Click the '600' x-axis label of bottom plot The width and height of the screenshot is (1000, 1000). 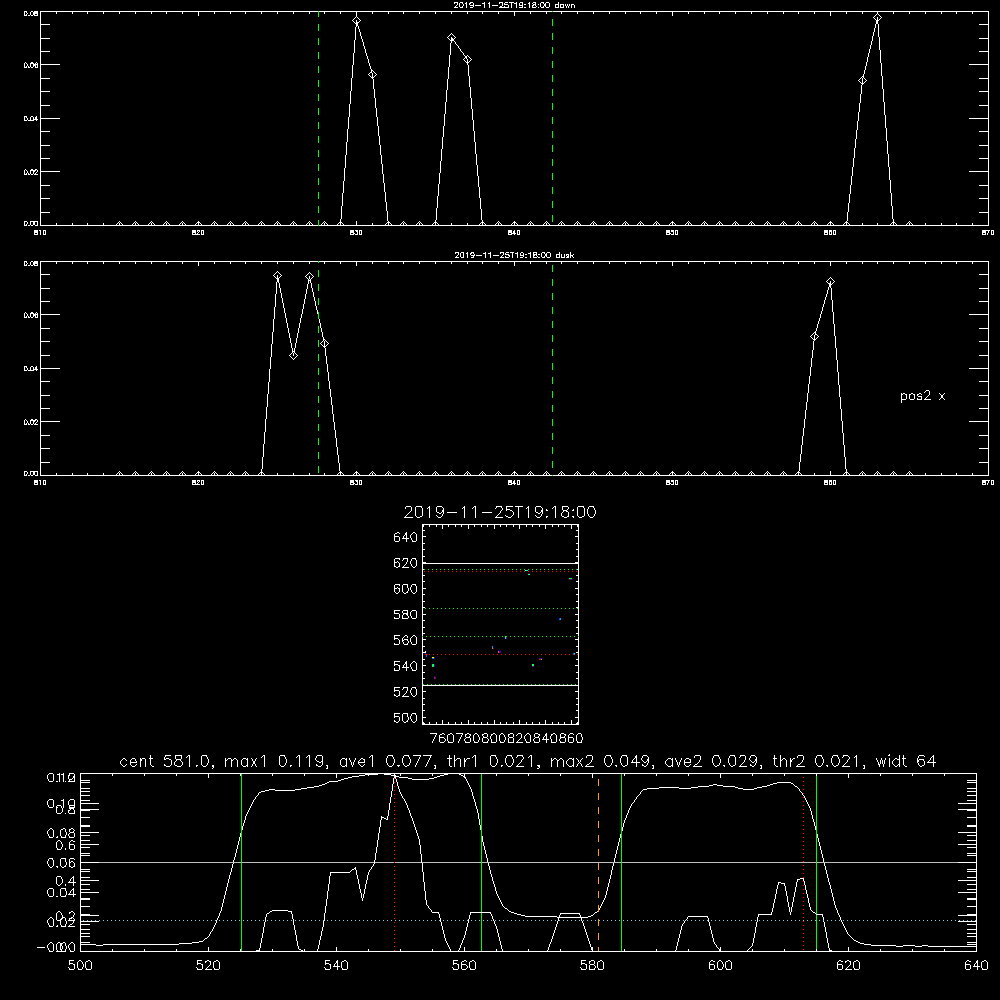pyautogui.click(x=720, y=966)
